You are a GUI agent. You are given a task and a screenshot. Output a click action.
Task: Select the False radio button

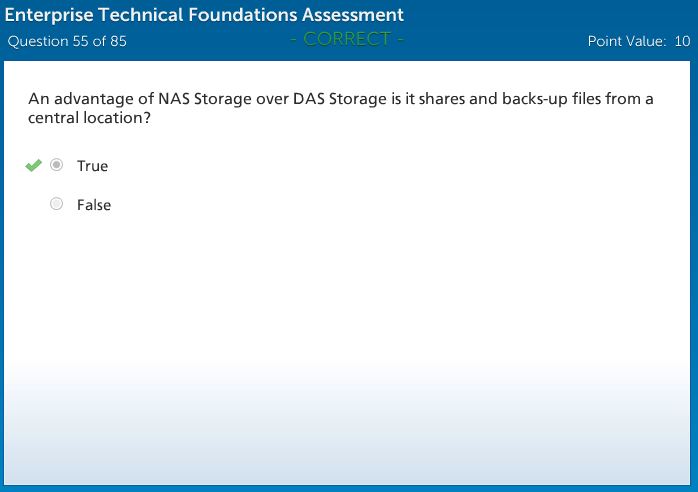(57, 204)
